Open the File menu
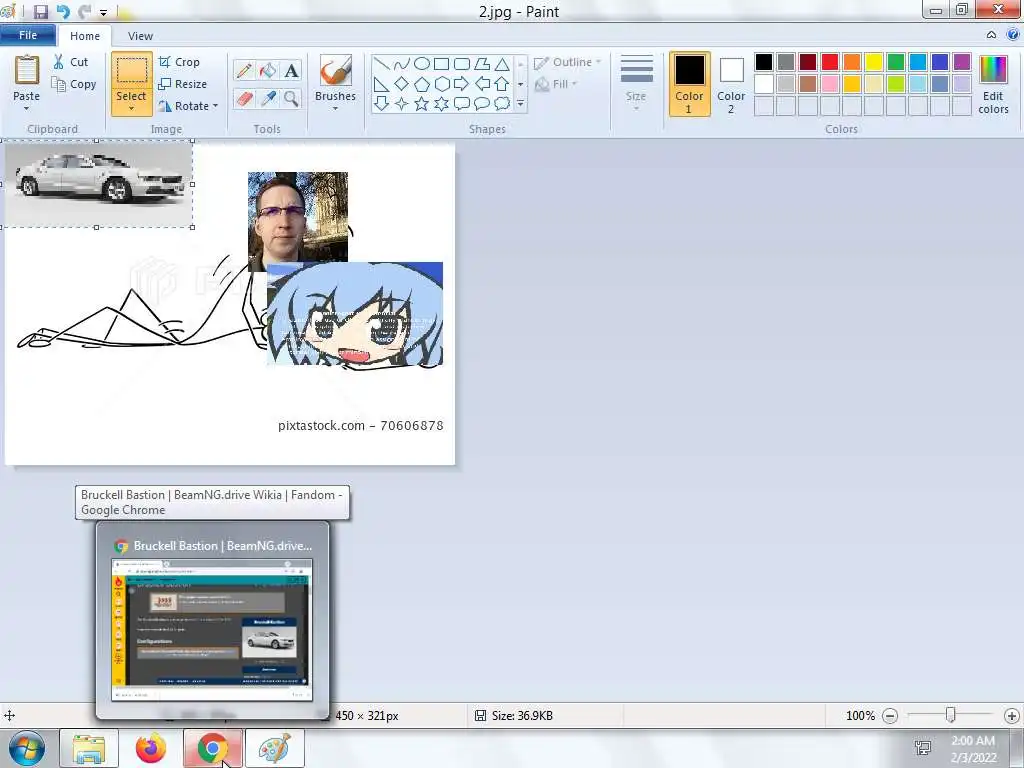 click(28, 35)
